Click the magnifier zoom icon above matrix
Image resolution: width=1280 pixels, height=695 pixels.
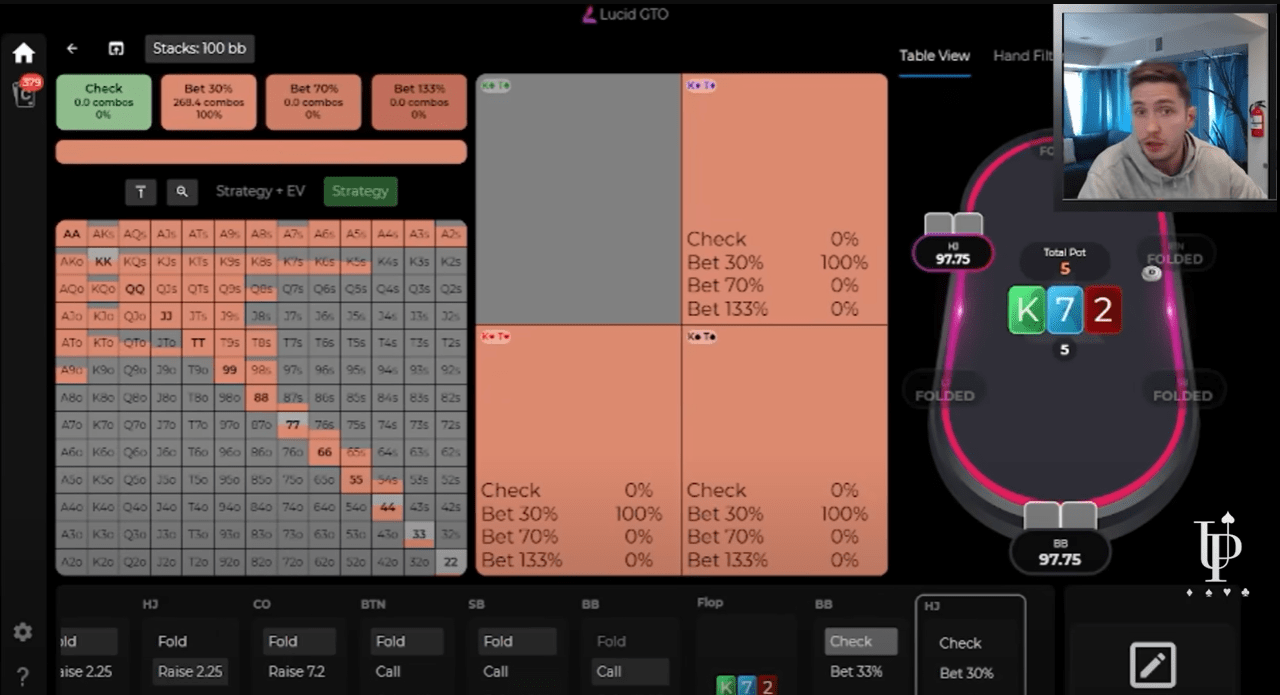point(181,191)
